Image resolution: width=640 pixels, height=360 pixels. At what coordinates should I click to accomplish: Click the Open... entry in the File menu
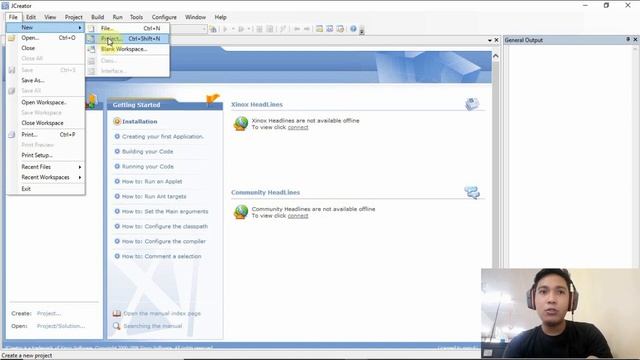click(x=46, y=38)
